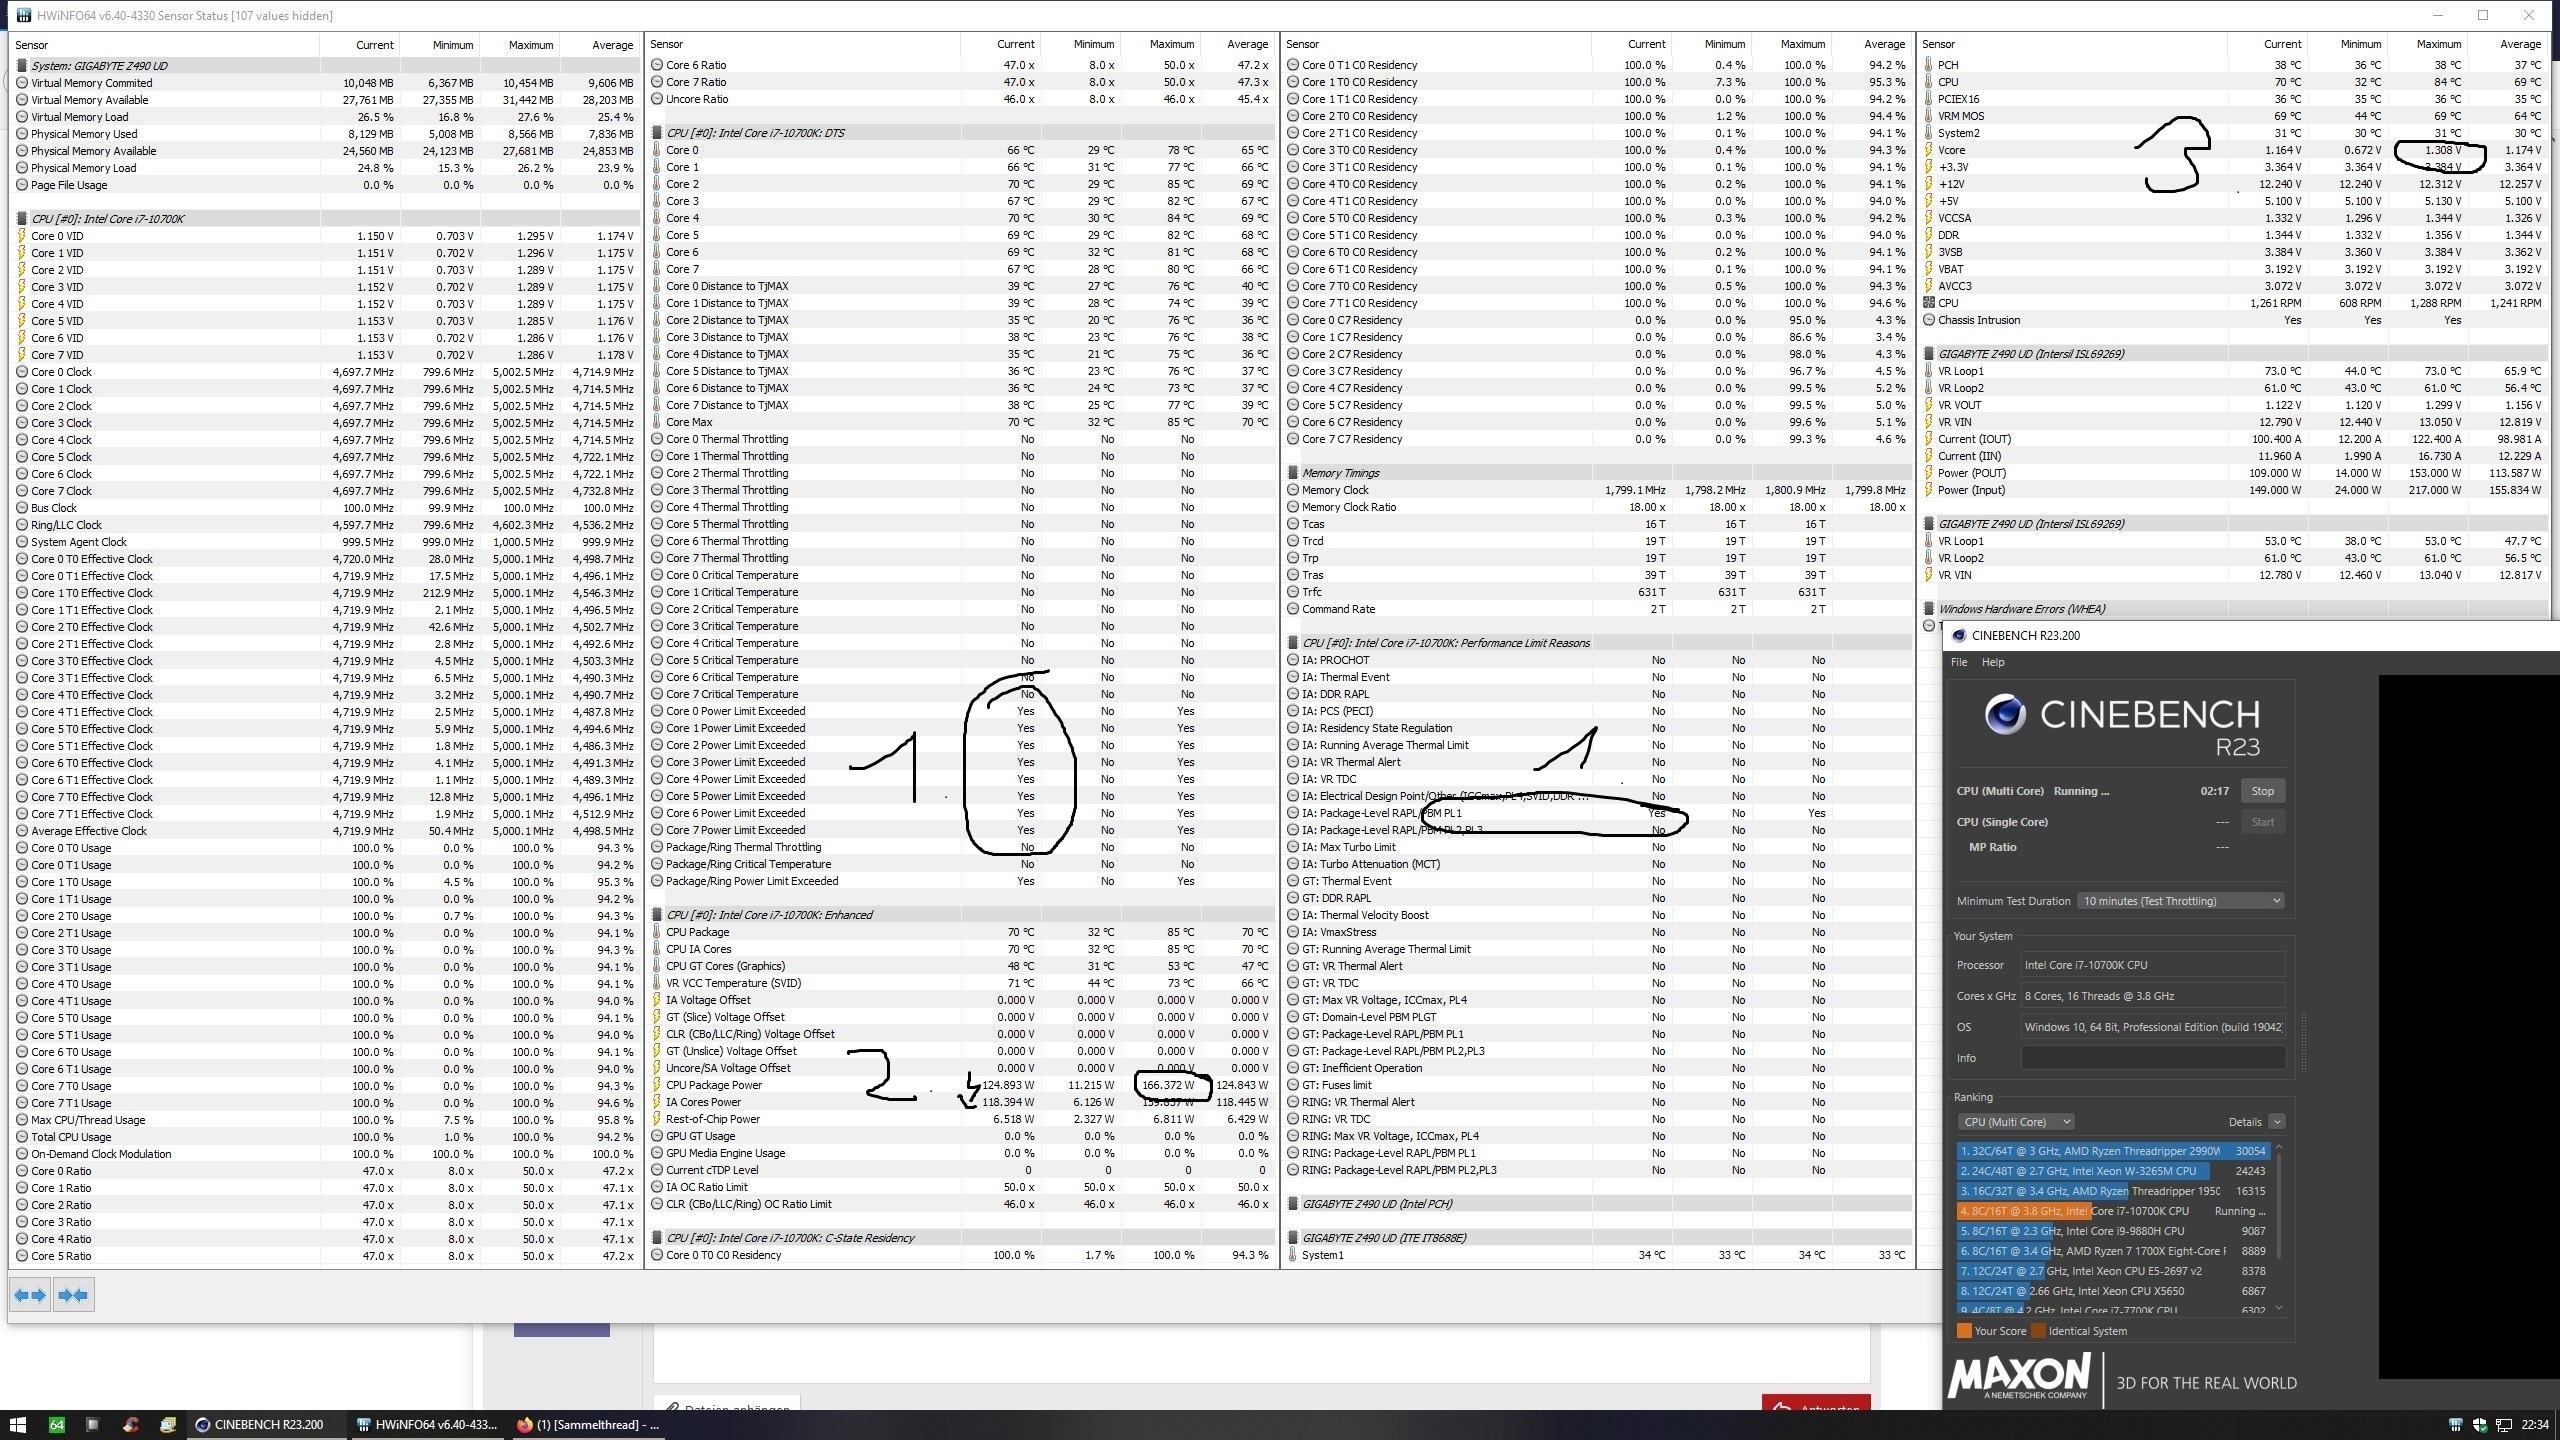
Task: Click the chip icon beside System: GIGABYTE Z490 UD
Action: click(x=22, y=66)
